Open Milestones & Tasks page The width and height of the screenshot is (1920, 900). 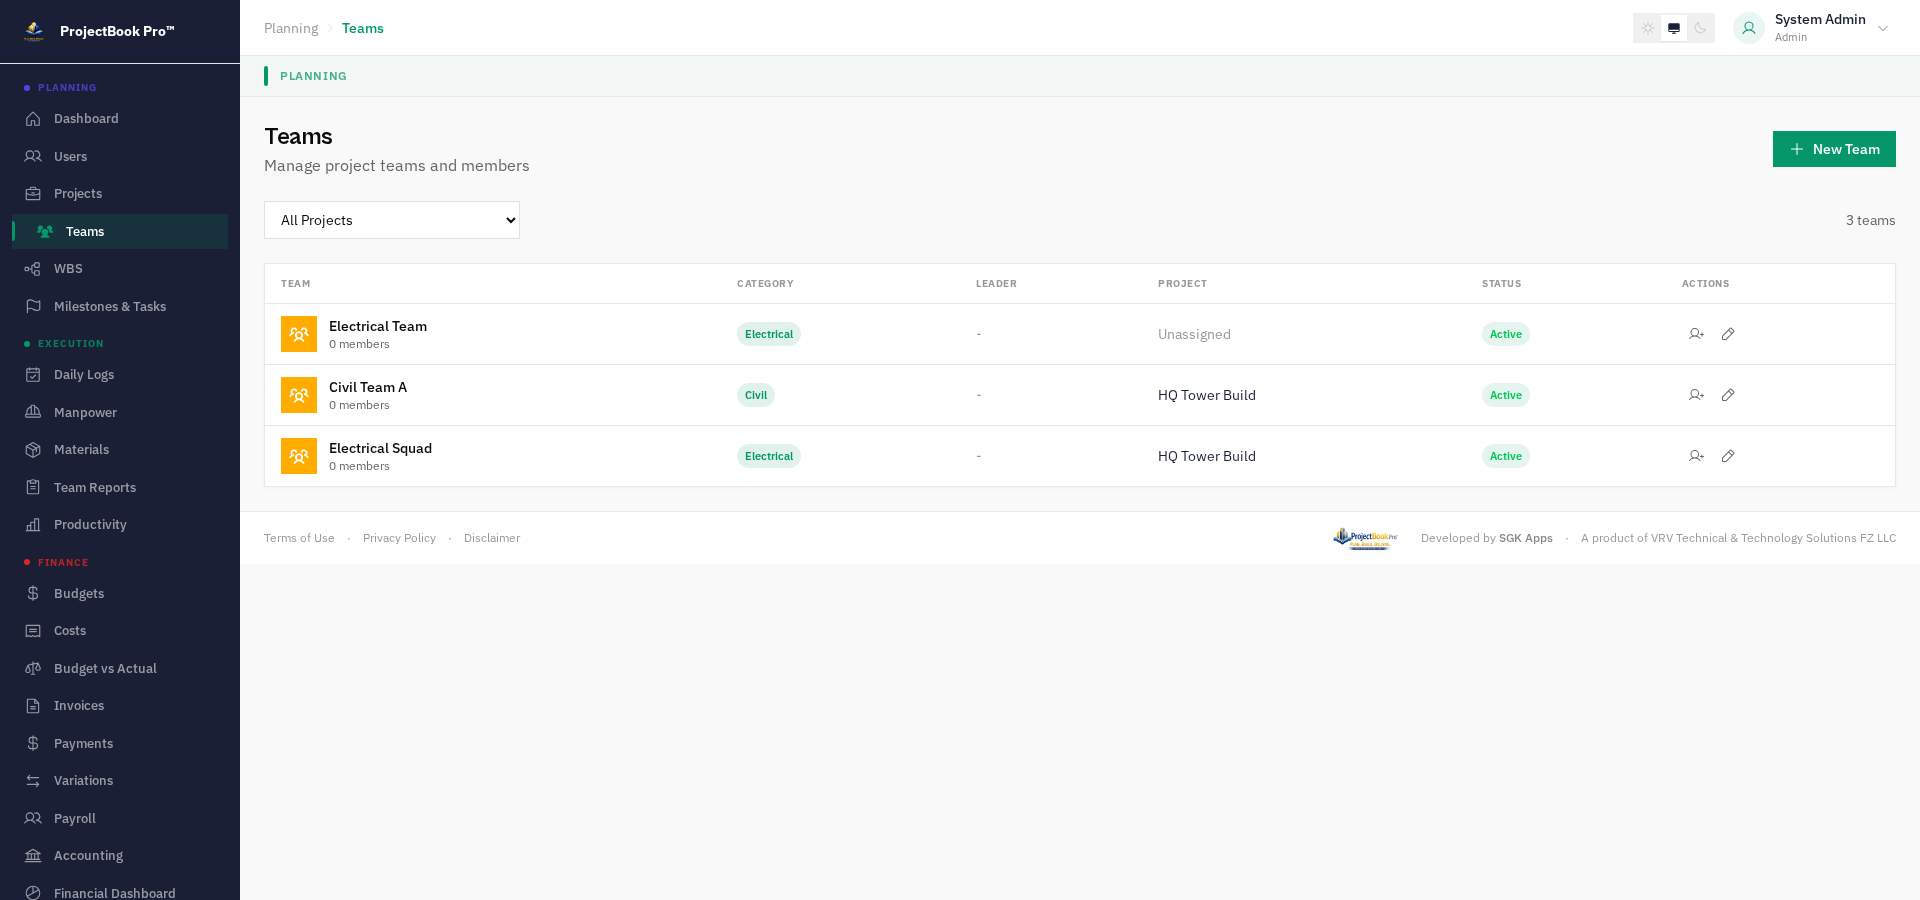click(120, 307)
